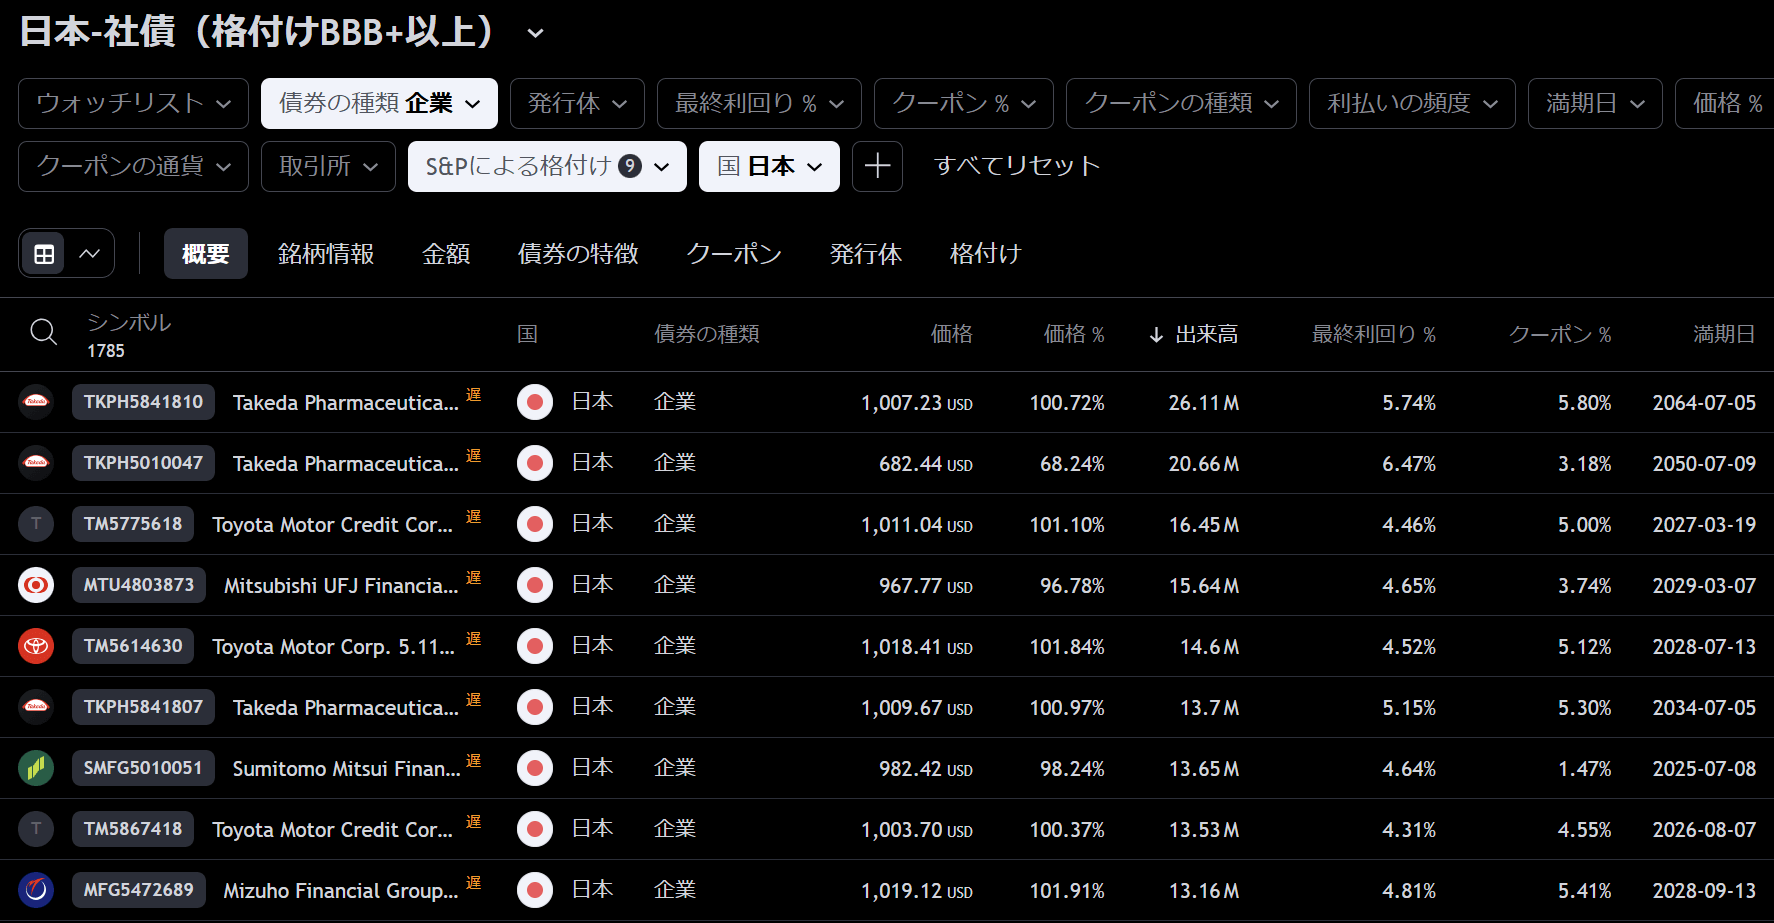Viewport: 1774px width, 923px height.
Task: Switch to the 銘柄情報 tab
Action: point(326,254)
